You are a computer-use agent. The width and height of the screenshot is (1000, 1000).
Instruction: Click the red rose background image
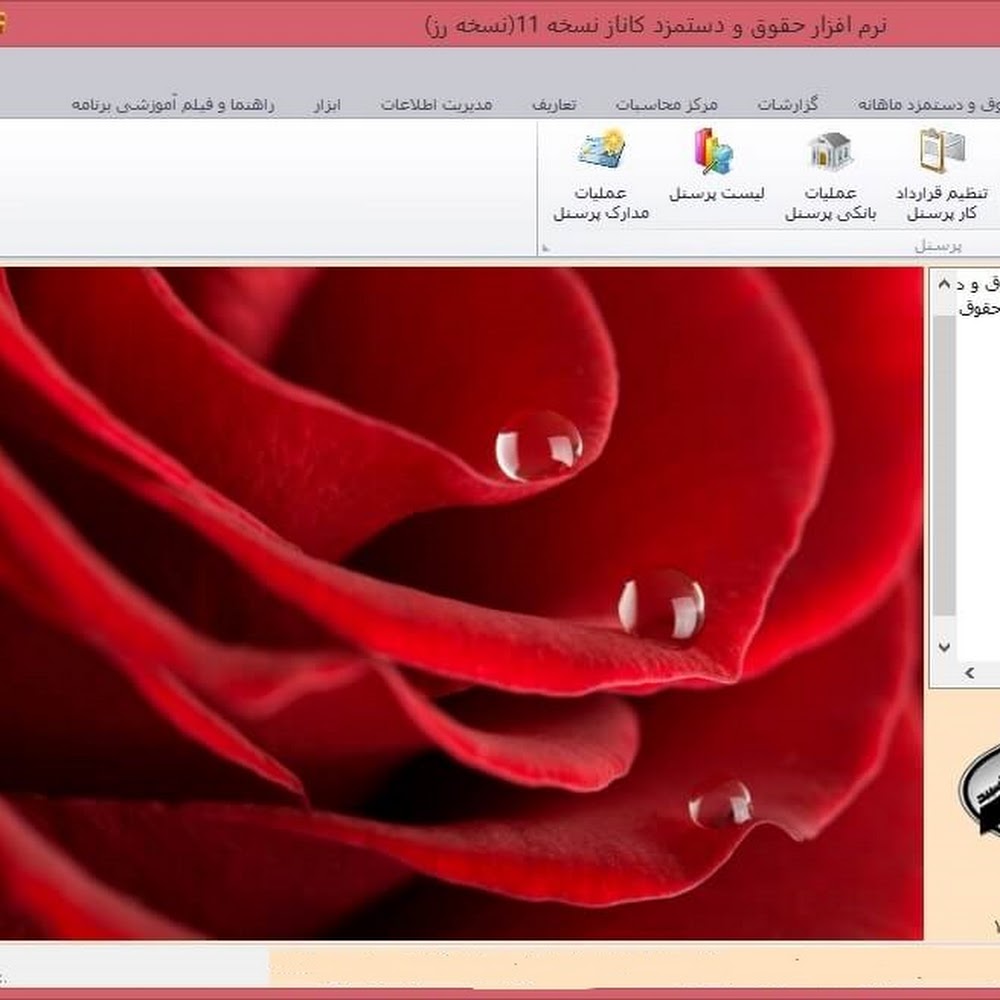tap(461, 603)
